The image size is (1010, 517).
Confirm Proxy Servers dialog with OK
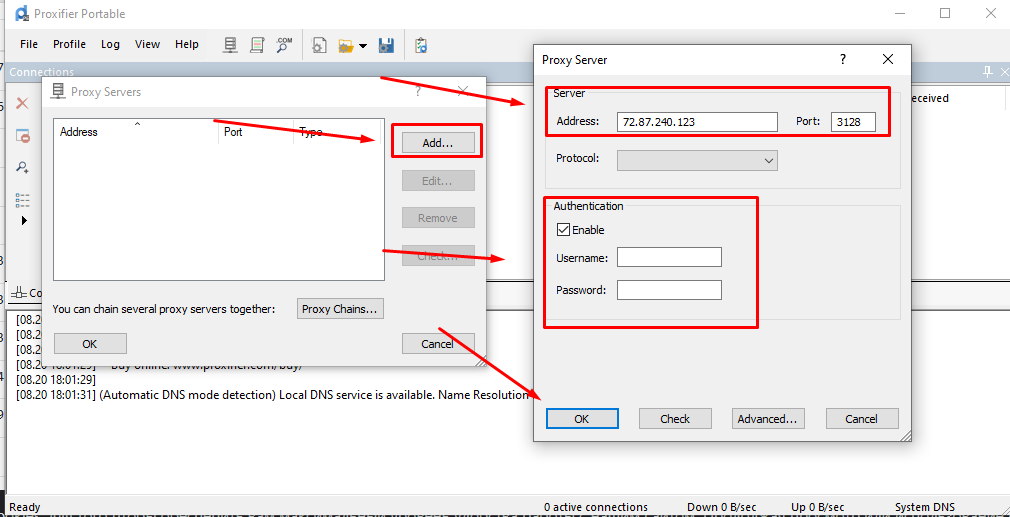pyautogui.click(x=90, y=344)
